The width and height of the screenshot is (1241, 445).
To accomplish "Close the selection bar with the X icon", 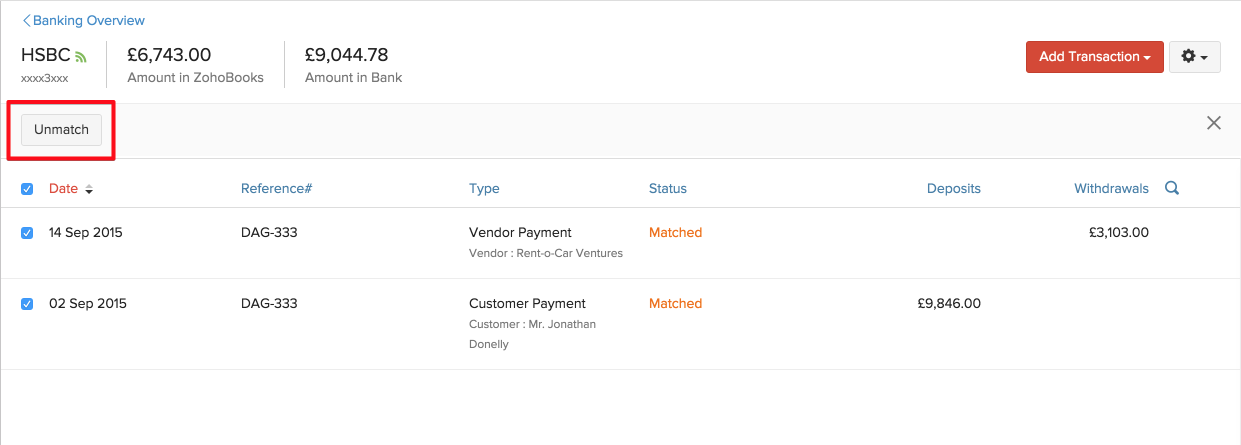I will click(x=1213, y=123).
